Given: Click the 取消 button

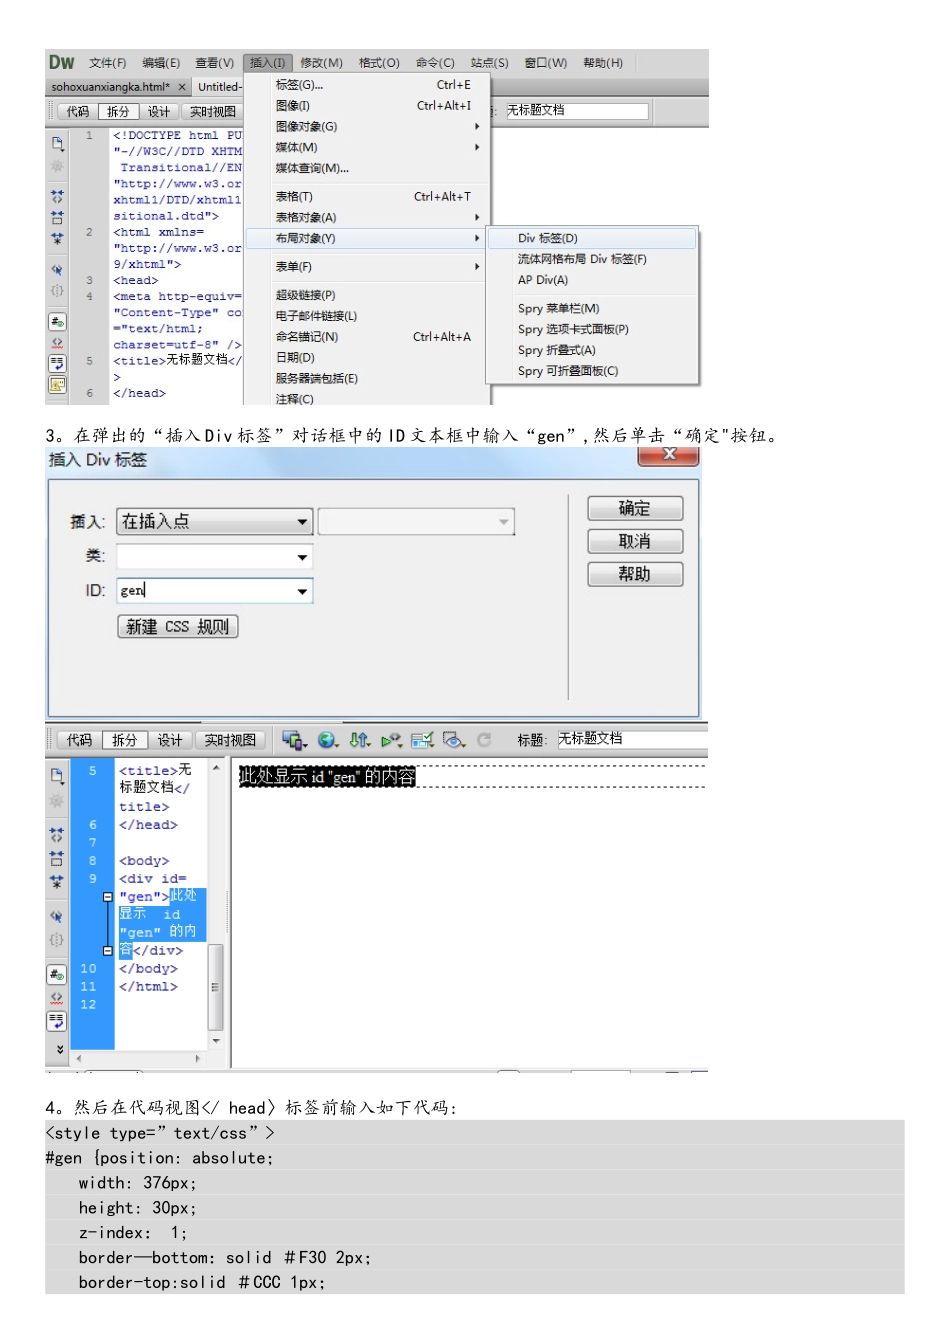Looking at the screenshot, I should 635,541.
